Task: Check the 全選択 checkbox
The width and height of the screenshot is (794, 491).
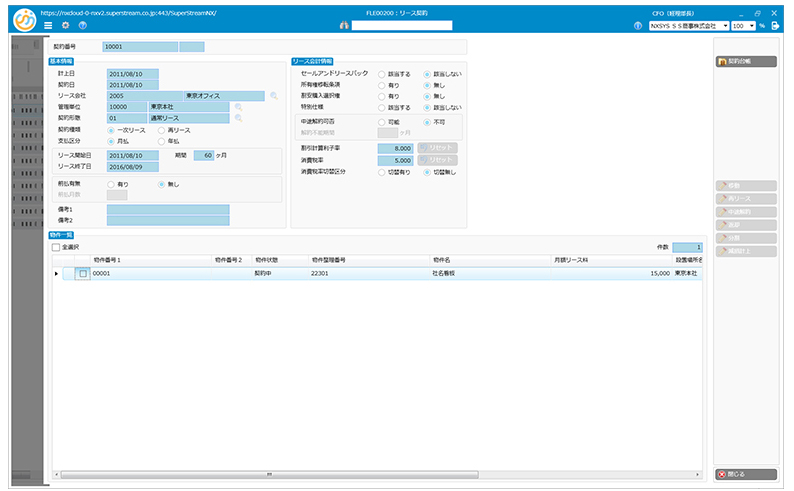Action: [56, 248]
